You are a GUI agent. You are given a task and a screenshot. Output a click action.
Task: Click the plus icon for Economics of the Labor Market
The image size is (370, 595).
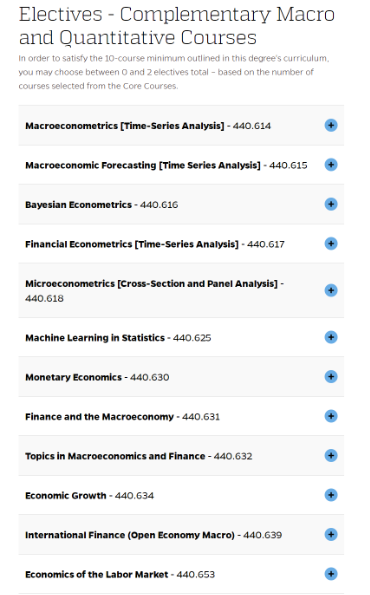coord(331,574)
